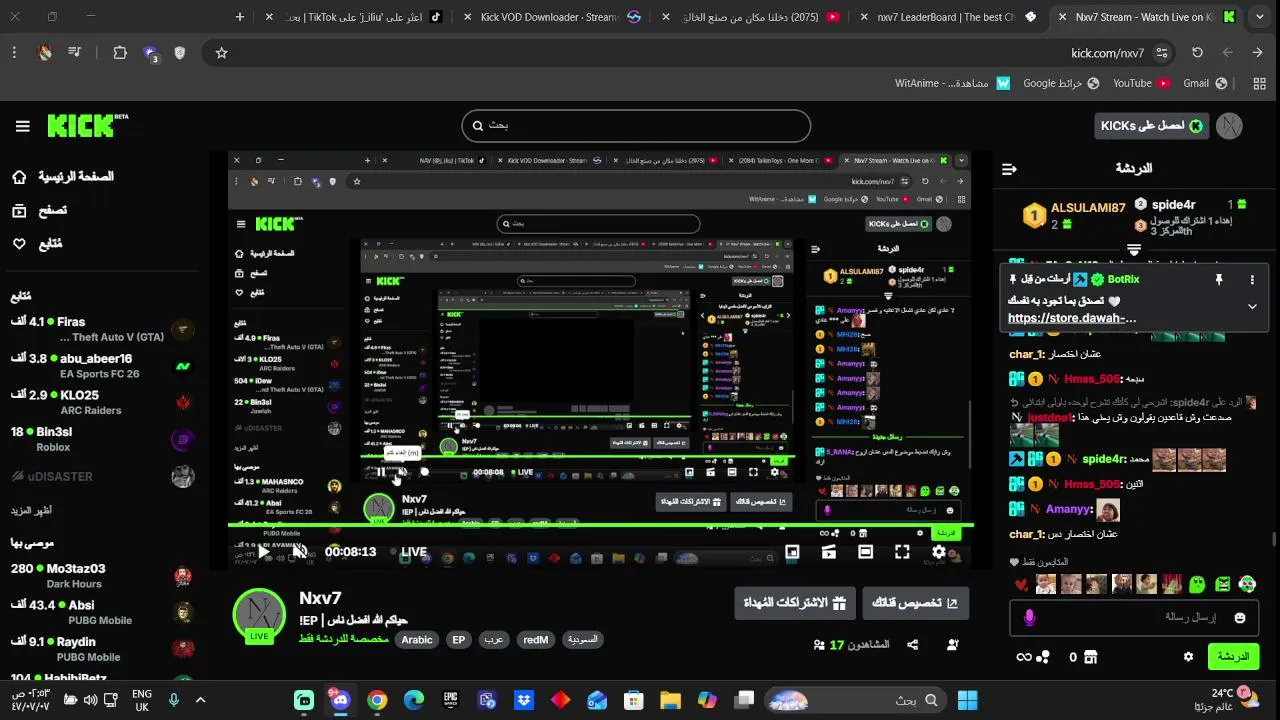The width and height of the screenshot is (1280, 720).
Task: Open the home page (الصفحة الرئيسية) sidebar item
Action: click(65, 177)
